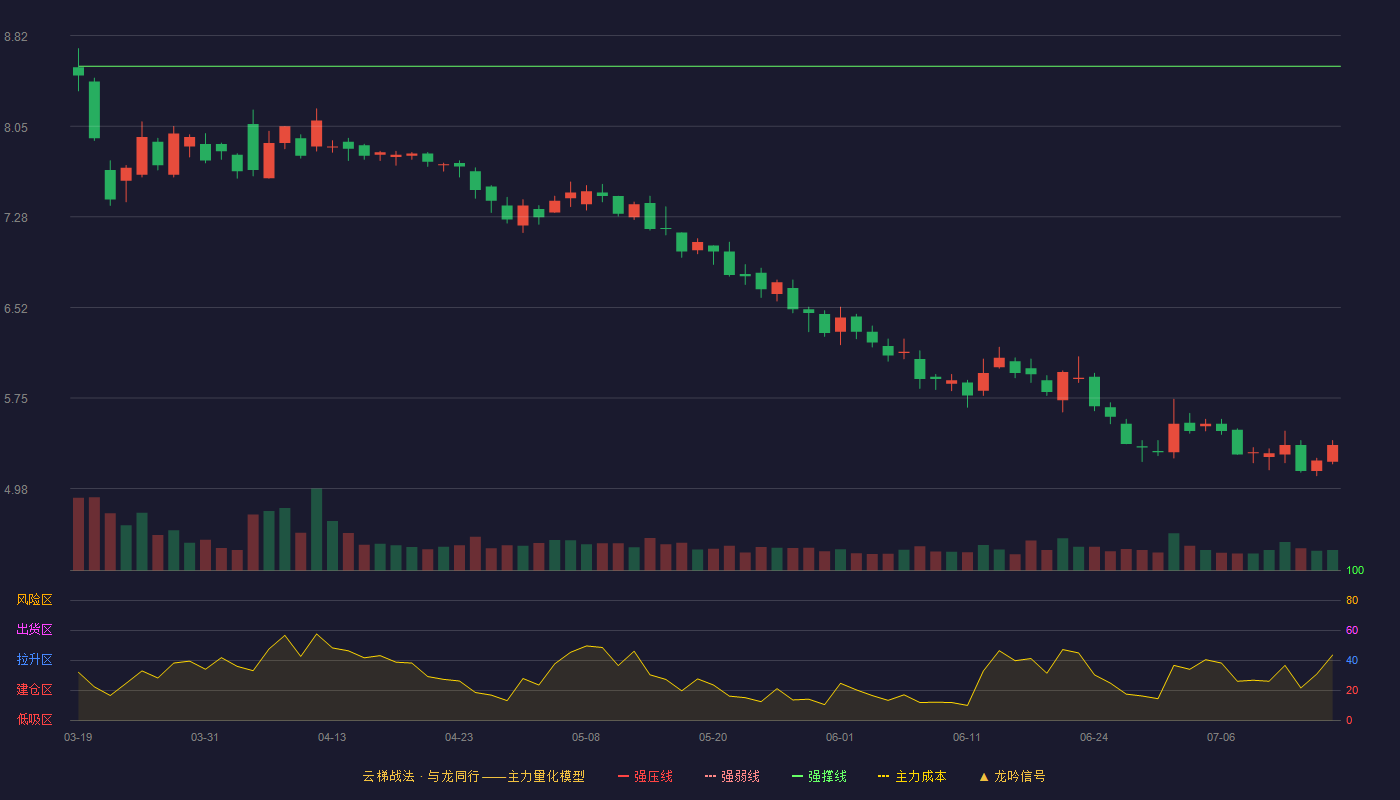Click the 出货区 zone label
The height and width of the screenshot is (800, 1400).
34,630
